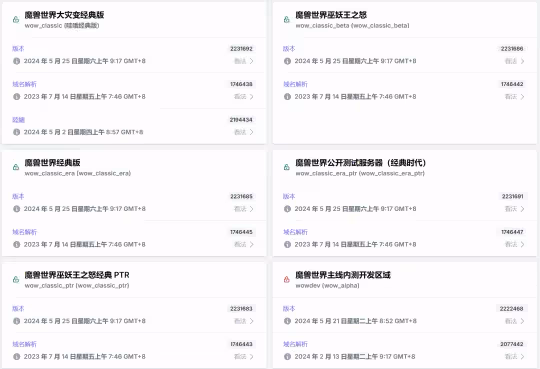The height and width of the screenshot is (369, 540).
Task: Open the 版本 link in 魔兽世界大灾变经典版 card
Action: [18, 49]
